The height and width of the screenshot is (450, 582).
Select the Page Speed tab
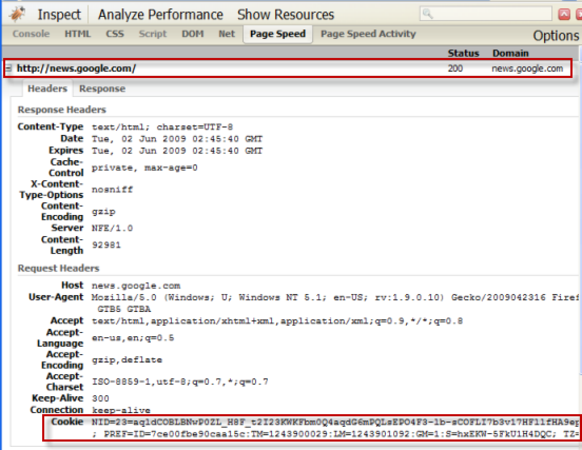click(x=278, y=34)
